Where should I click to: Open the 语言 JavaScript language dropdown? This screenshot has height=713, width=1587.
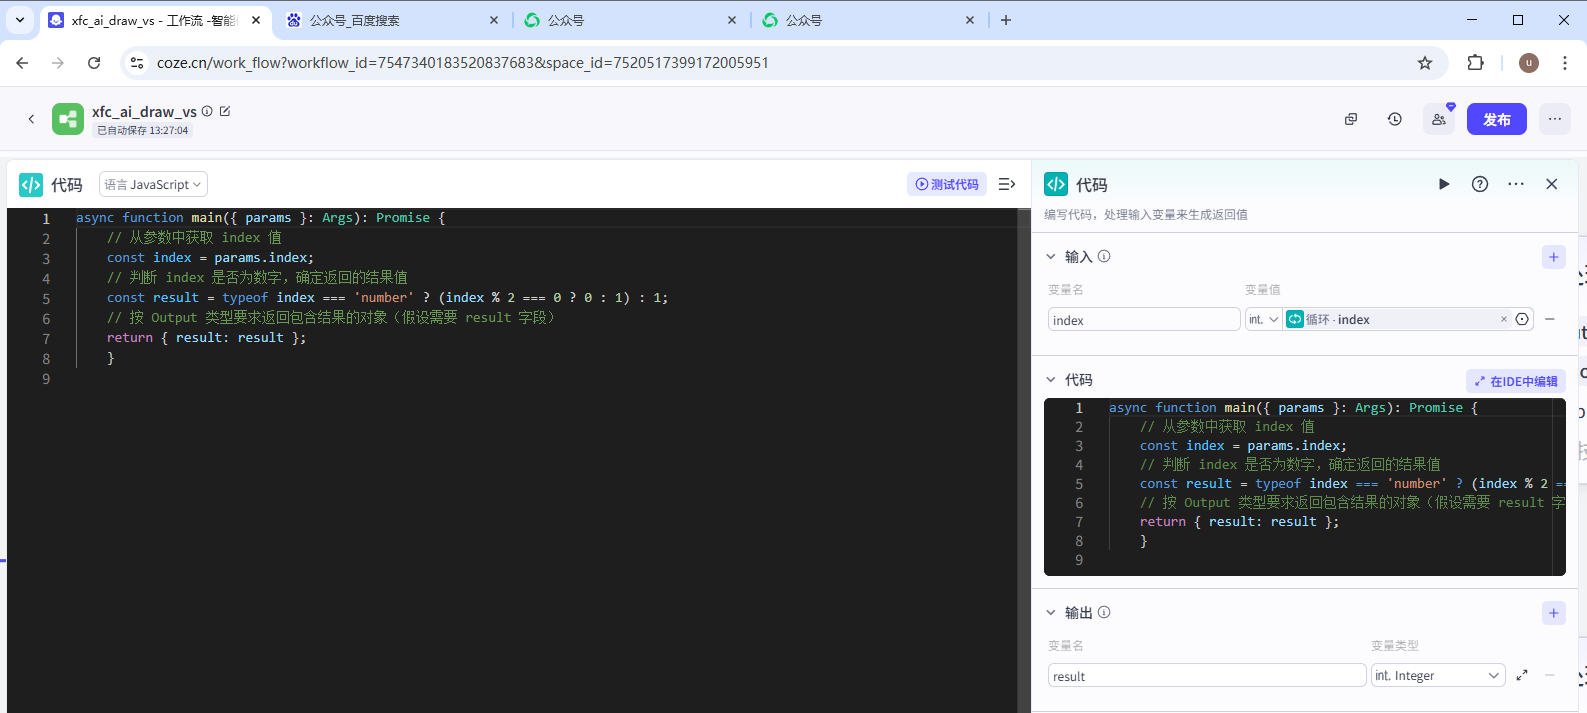pos(153,184)
